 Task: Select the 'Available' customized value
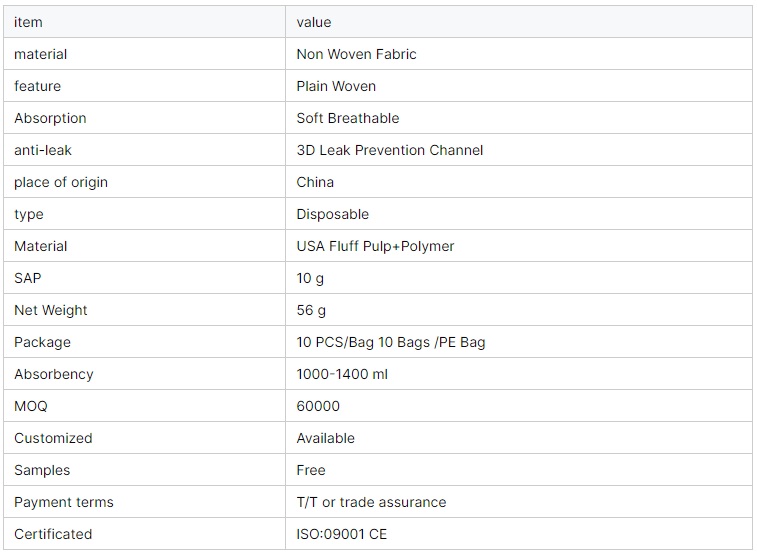pos(325,438)
